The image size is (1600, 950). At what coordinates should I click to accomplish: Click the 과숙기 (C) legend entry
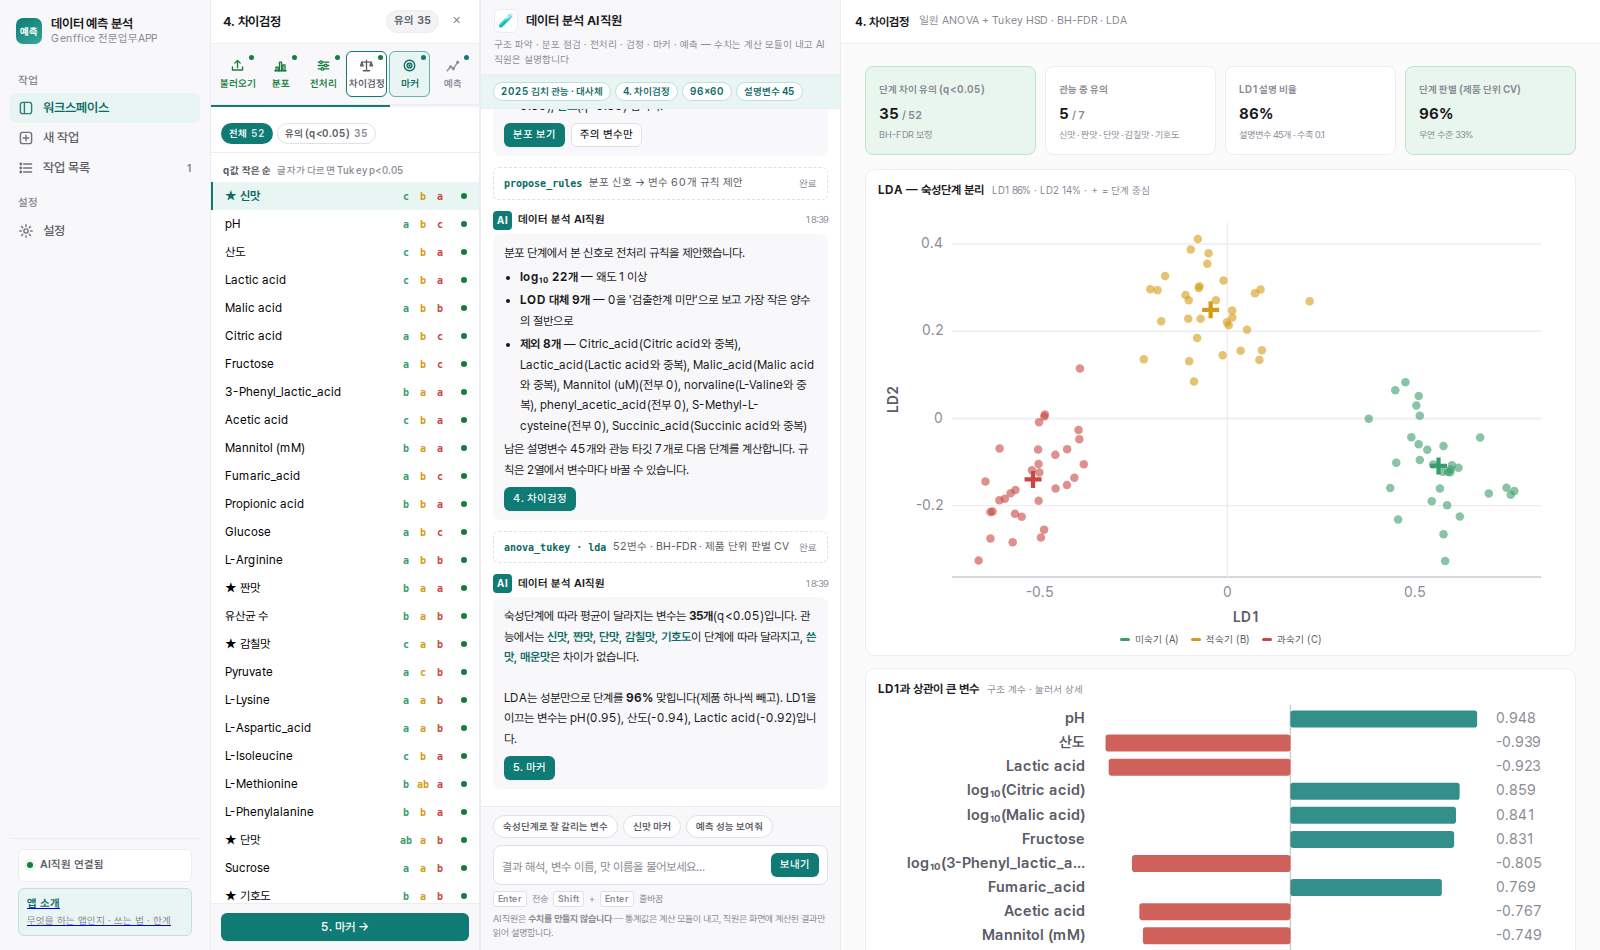click(1292, 640)
